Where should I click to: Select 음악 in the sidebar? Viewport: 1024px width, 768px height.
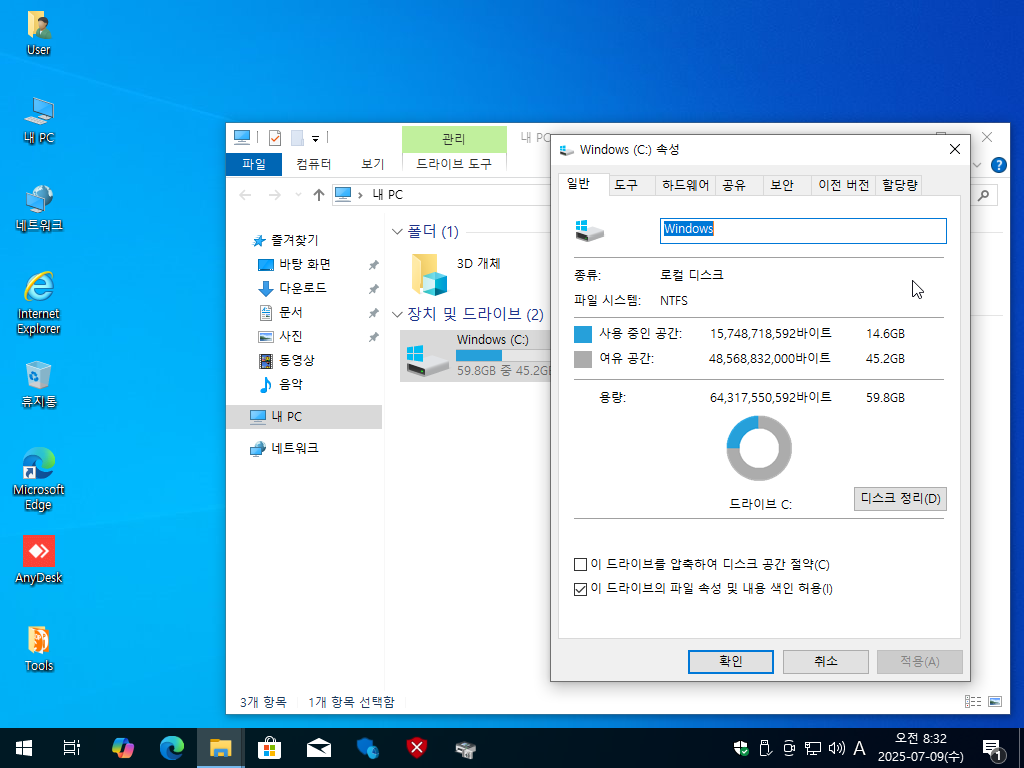[291, 385]
